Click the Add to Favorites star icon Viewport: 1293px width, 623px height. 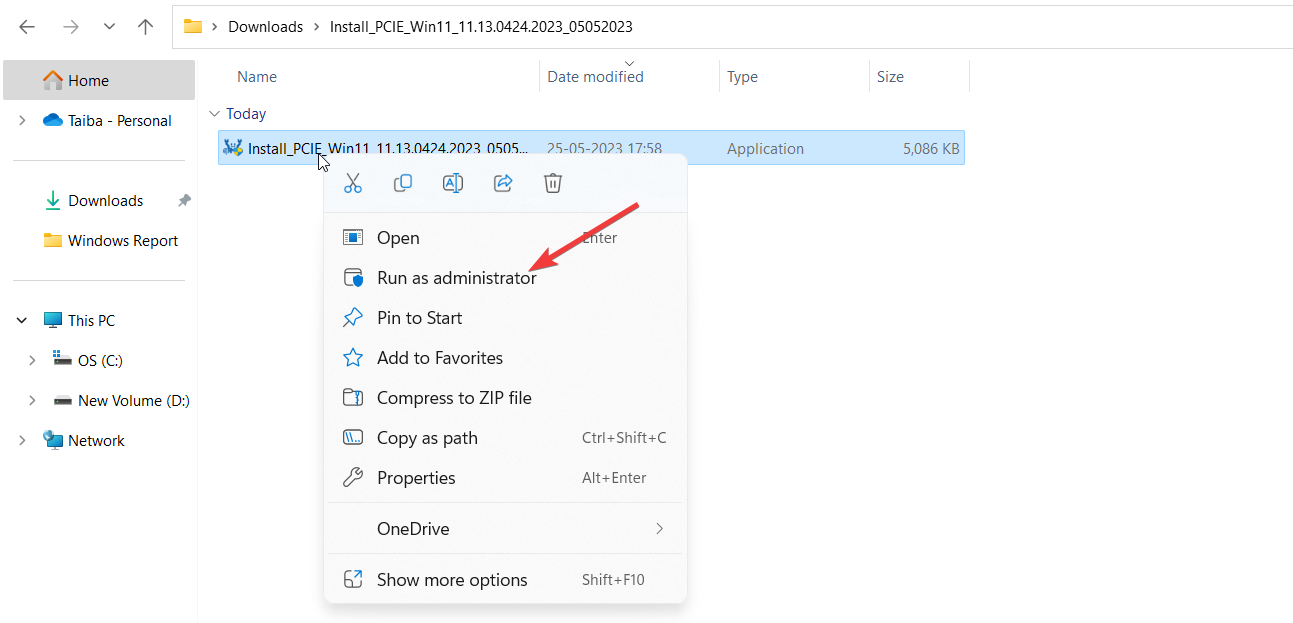coord(353,358)
